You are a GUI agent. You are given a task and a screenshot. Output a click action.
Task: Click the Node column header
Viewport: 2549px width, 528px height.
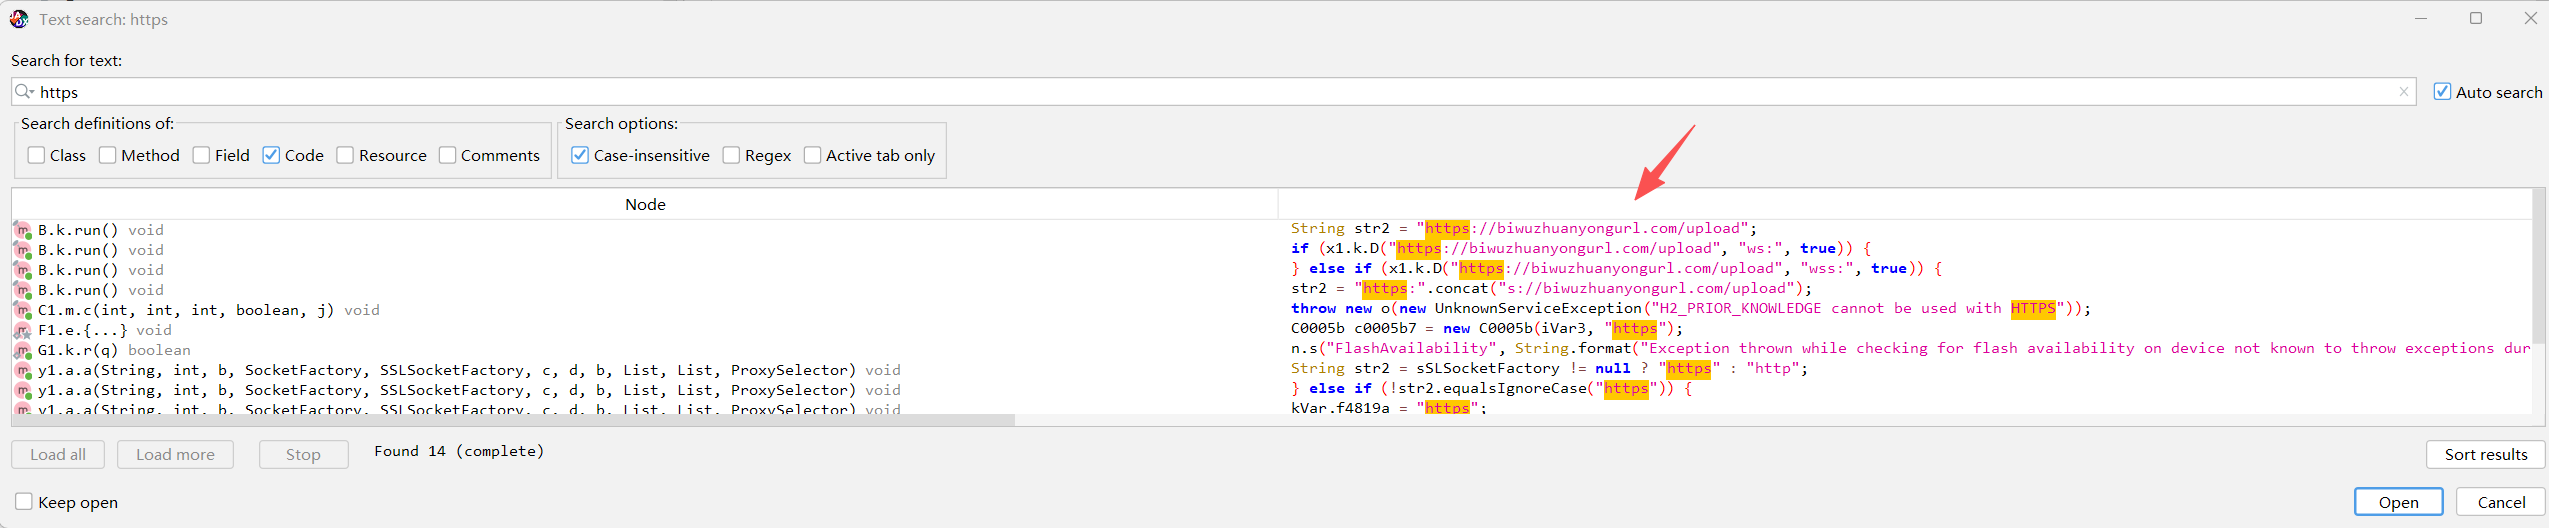tap(645, 204)
